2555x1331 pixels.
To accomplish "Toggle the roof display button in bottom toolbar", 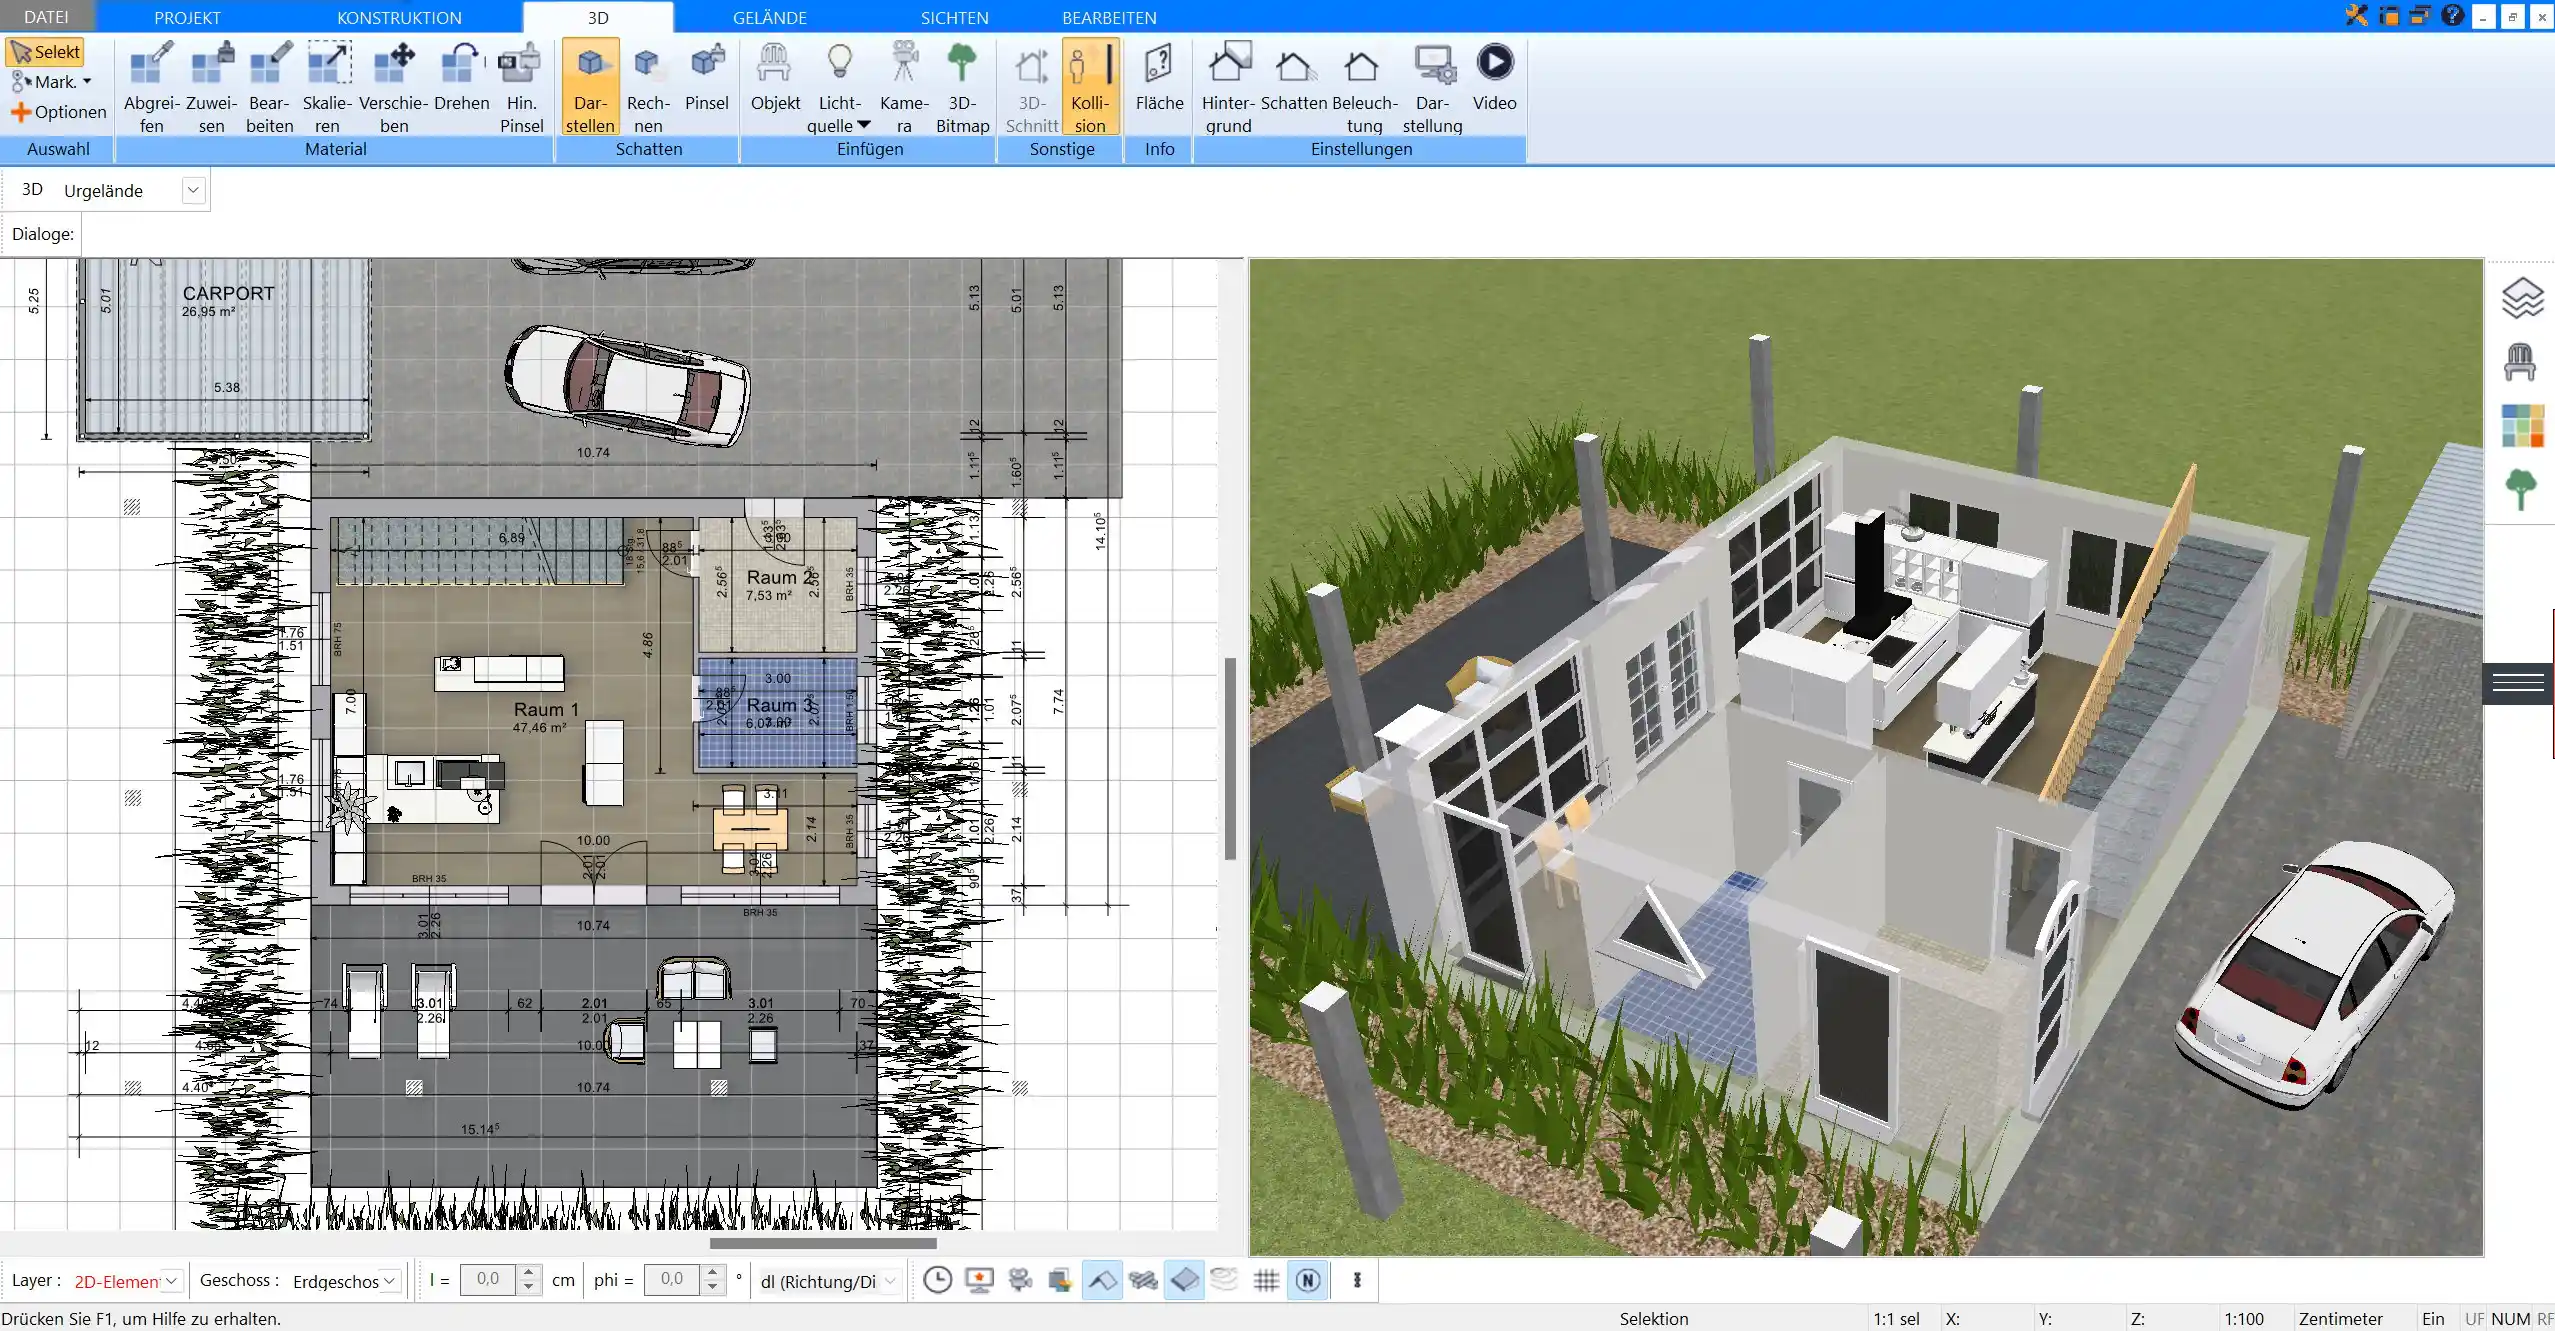I will (x=1102, y=1280).
